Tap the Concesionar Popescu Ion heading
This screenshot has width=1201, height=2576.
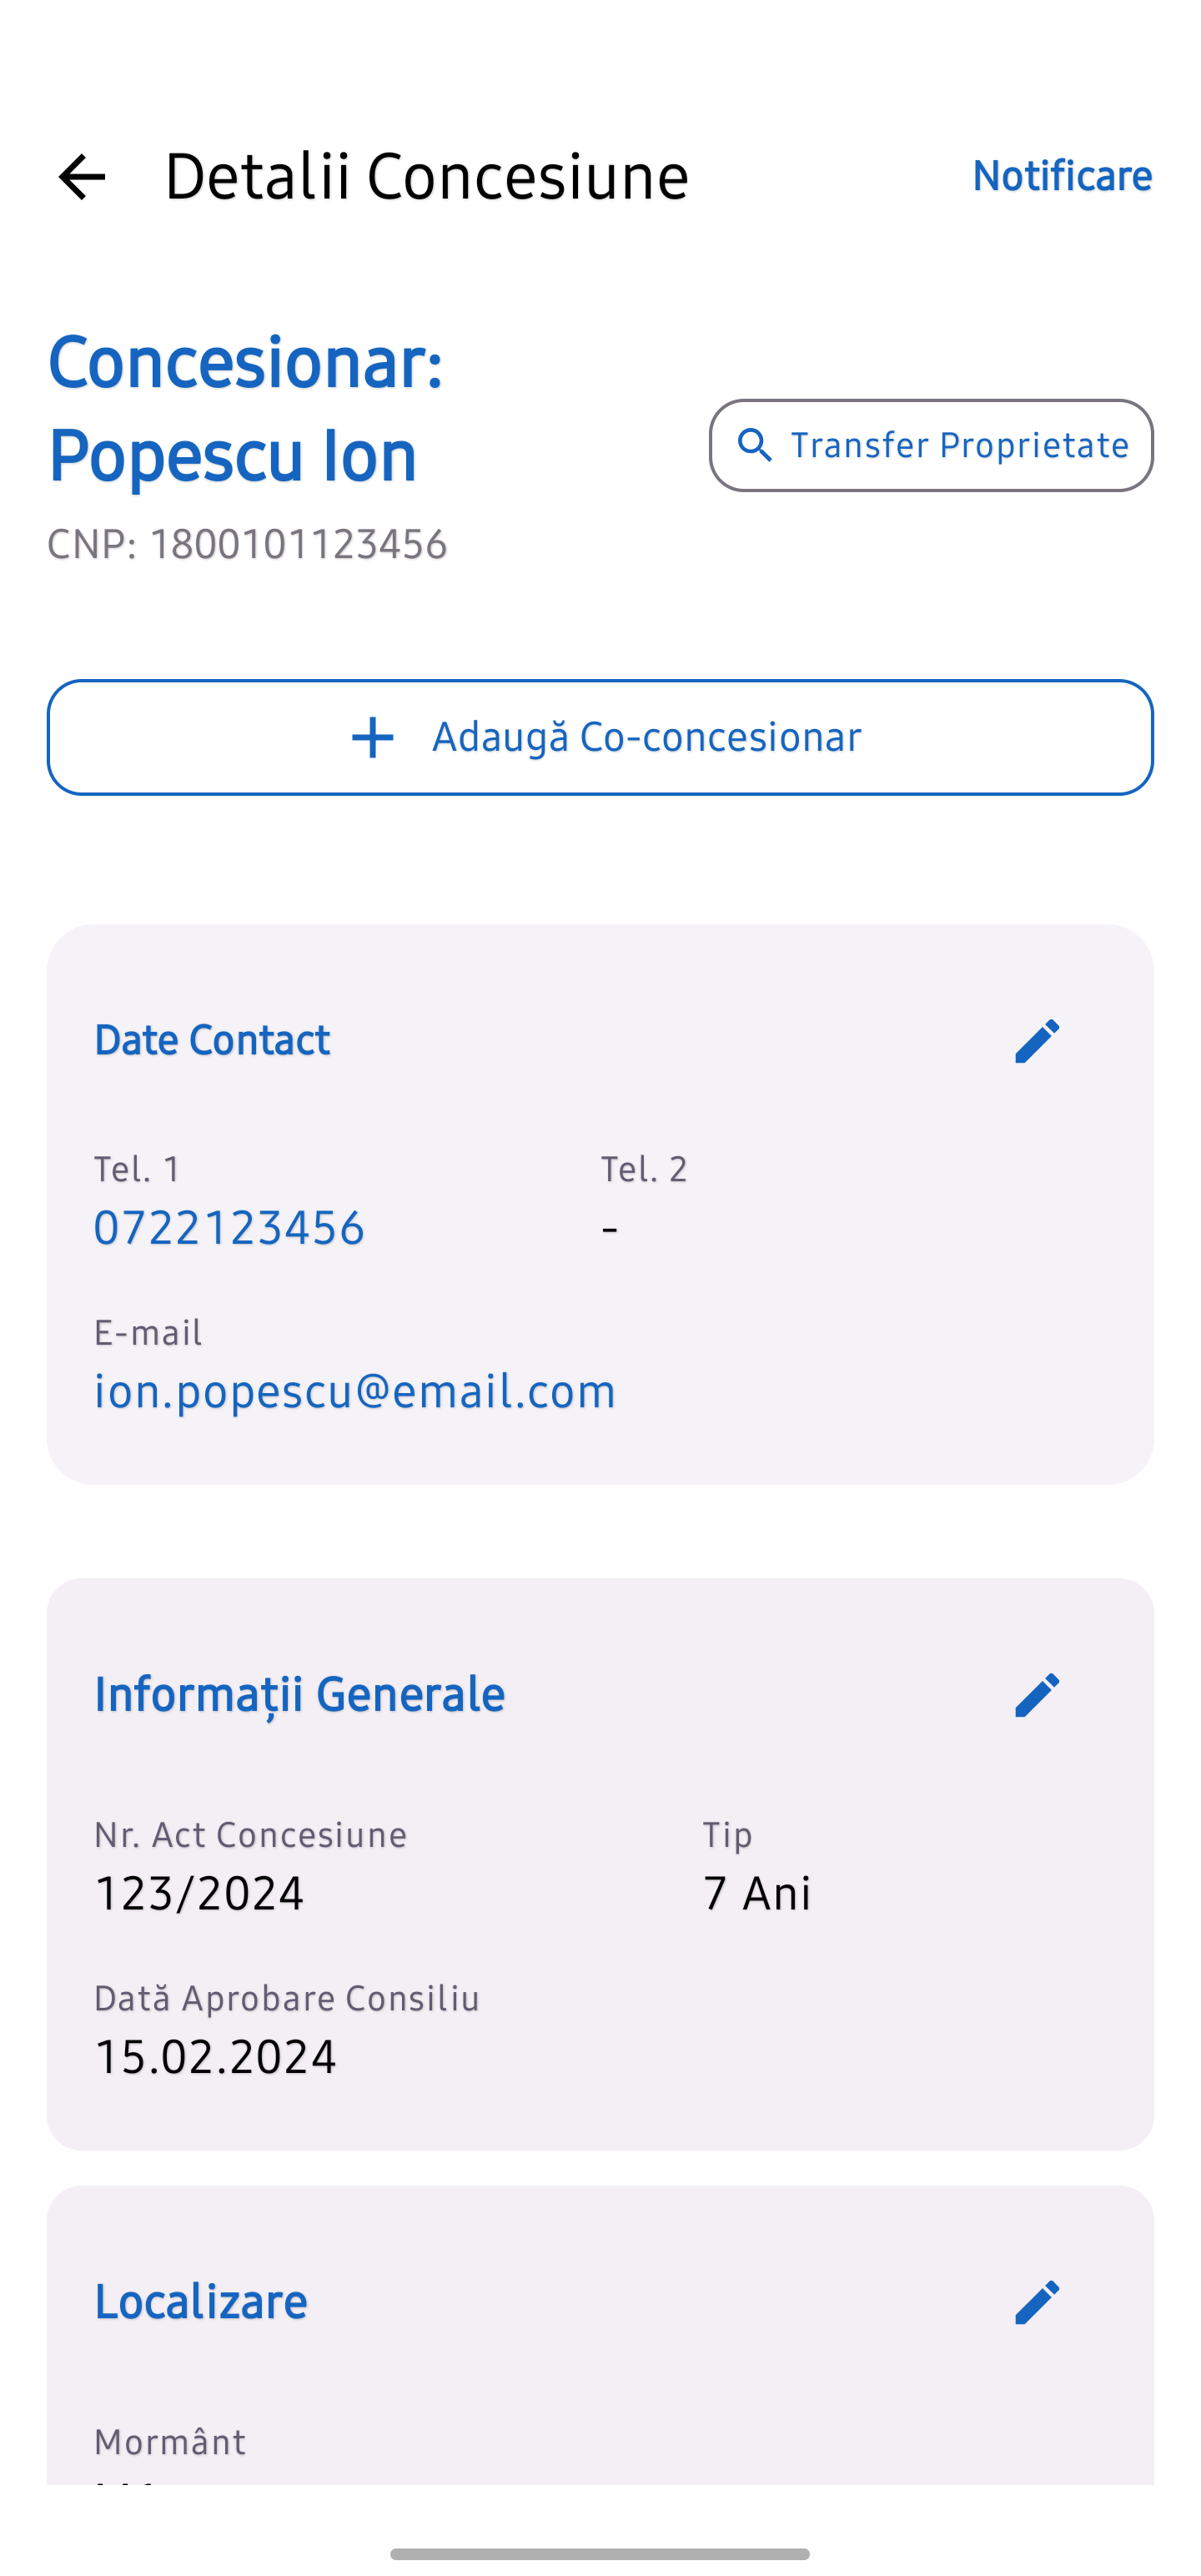click(x=246, y=408)
